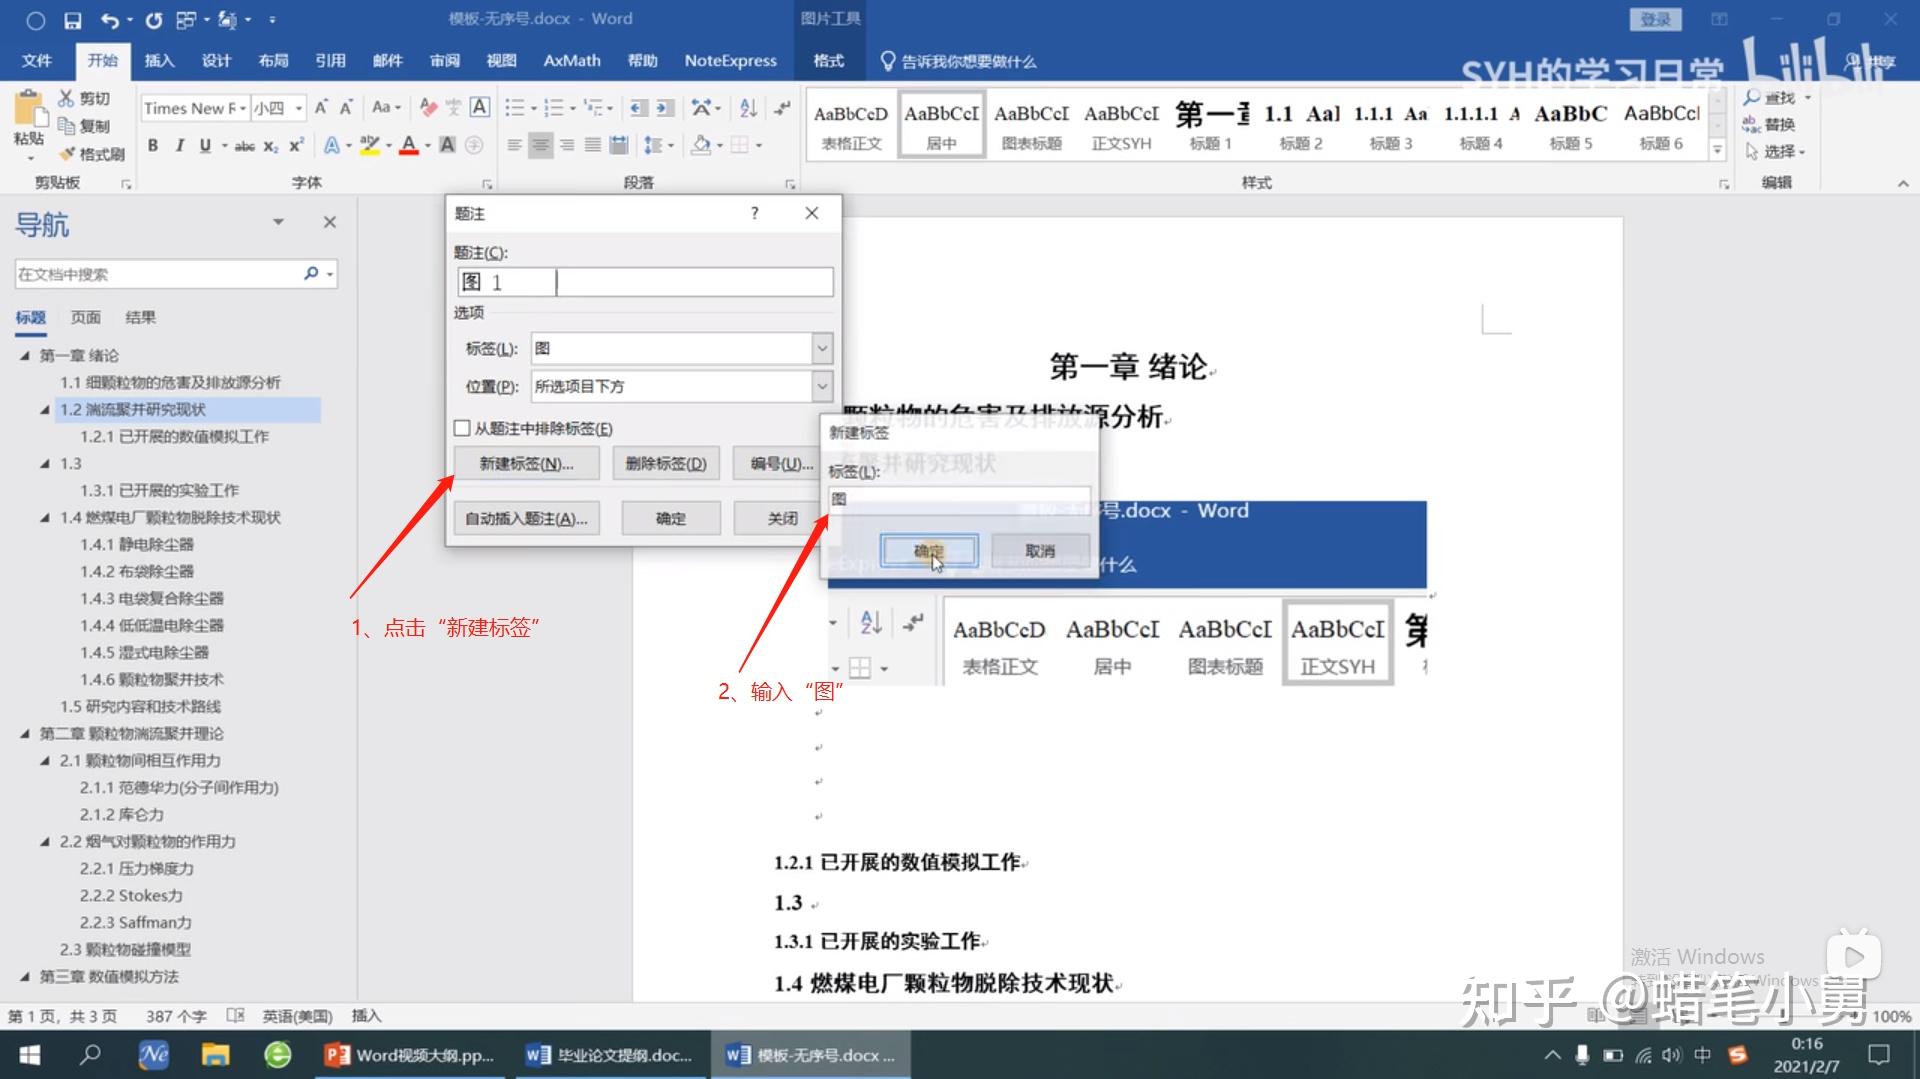This screenshot has width=1920, height=1079.
Task: Click the 删除标签(D) button
Action: (666, 464)
